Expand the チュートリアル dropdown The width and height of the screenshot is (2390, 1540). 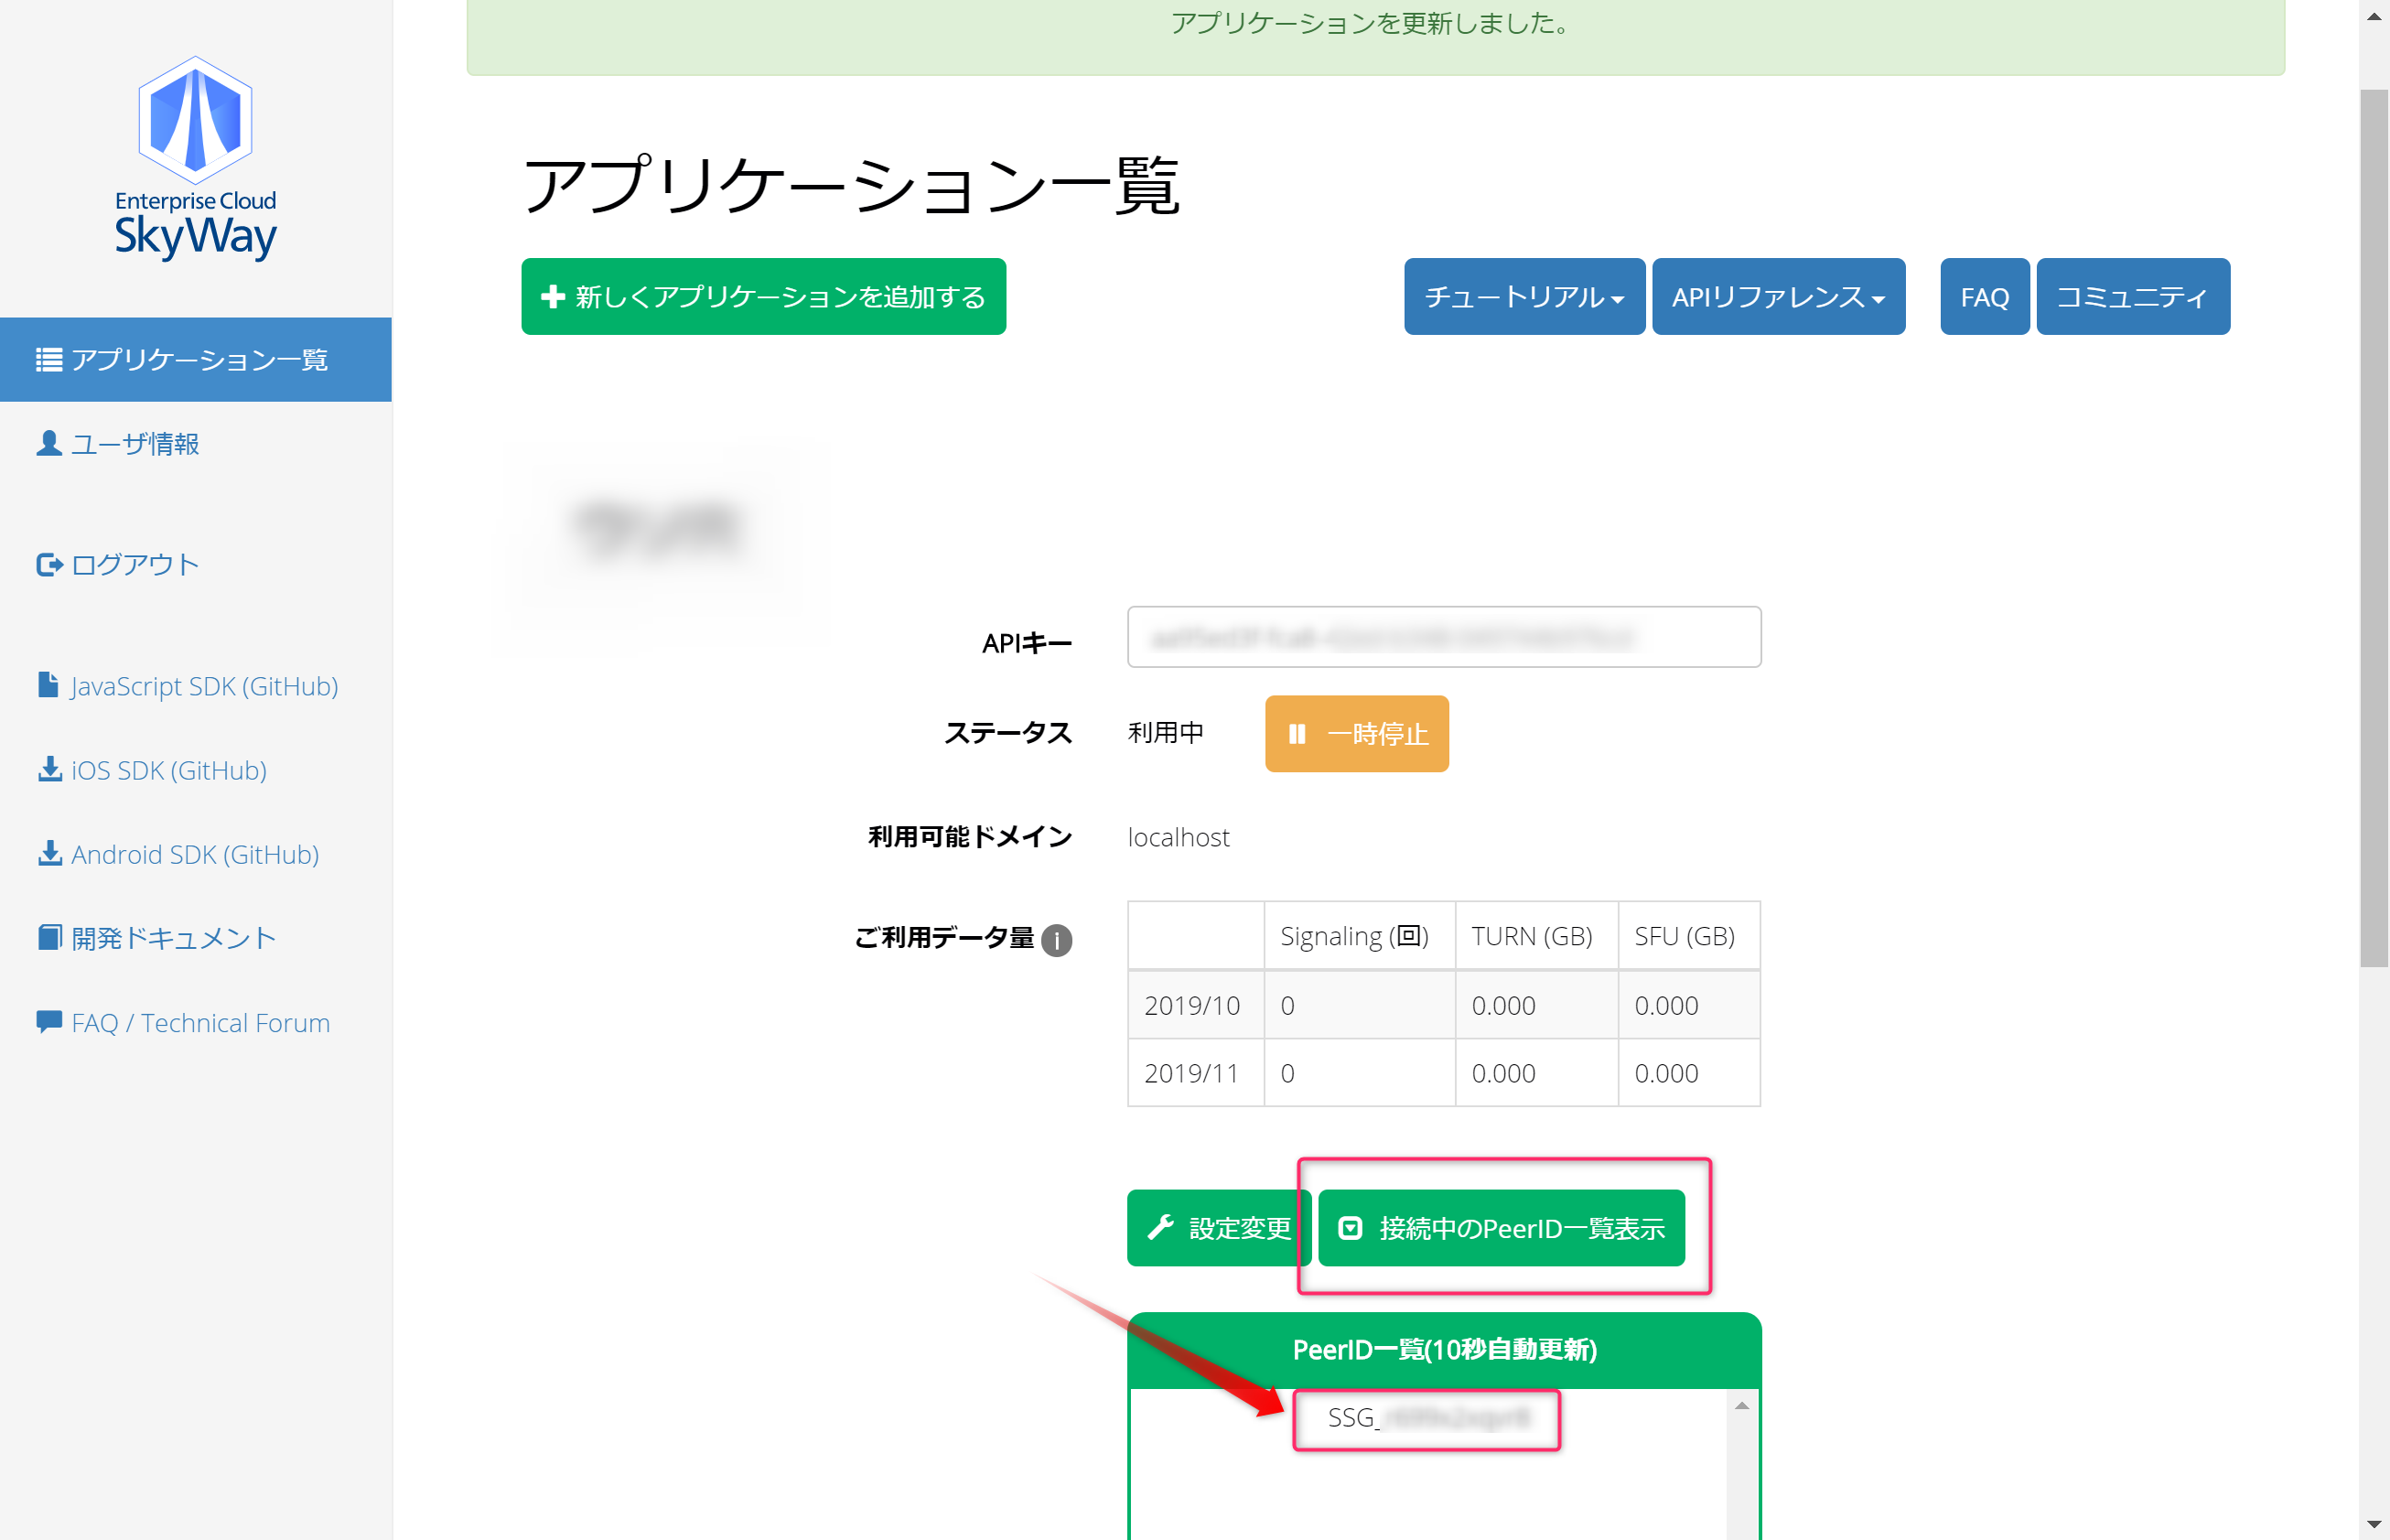(1523, 297)
